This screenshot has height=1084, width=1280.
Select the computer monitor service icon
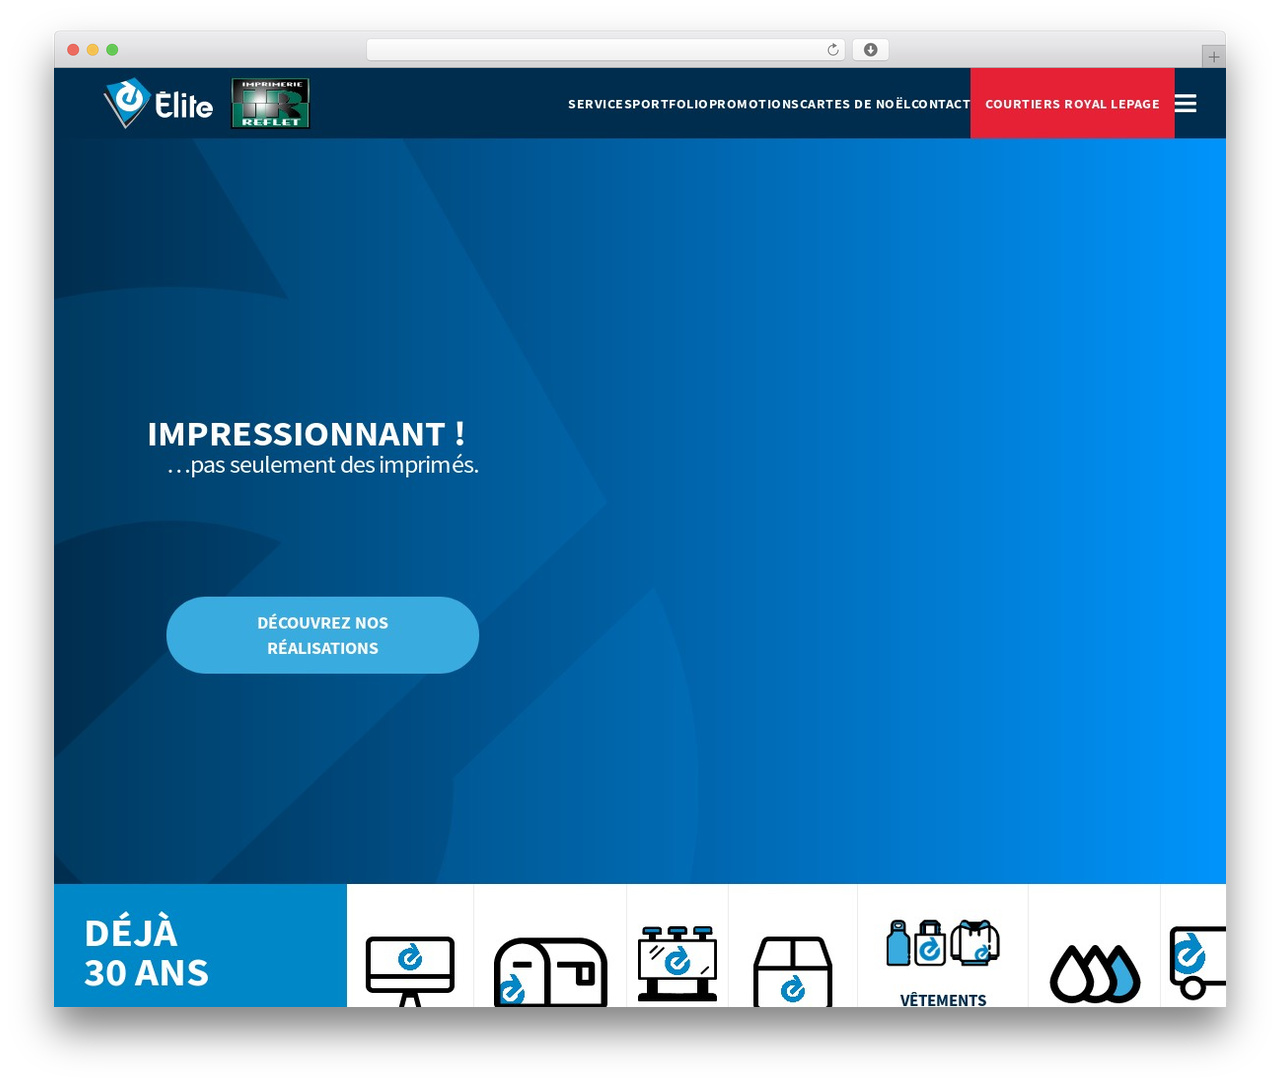pos(410,970)
